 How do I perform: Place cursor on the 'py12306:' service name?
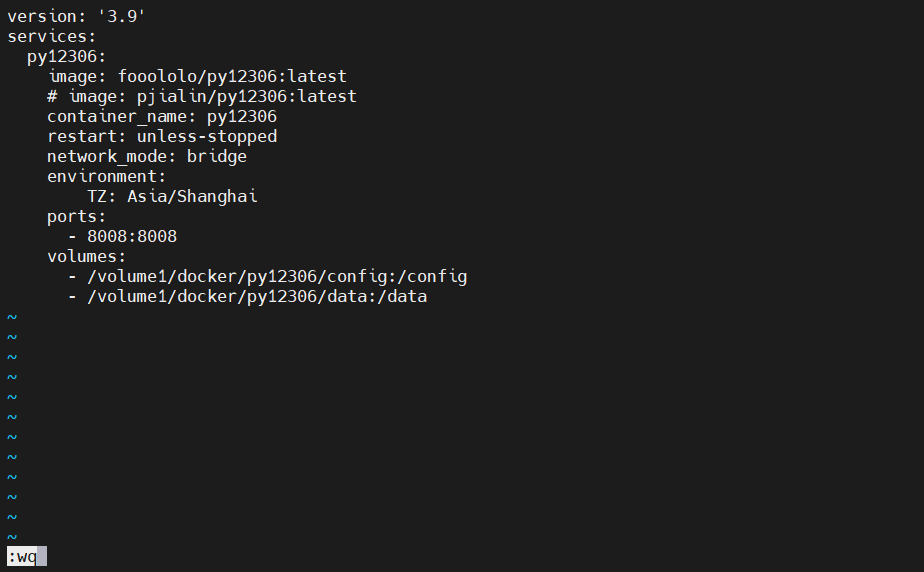point(66,56)
